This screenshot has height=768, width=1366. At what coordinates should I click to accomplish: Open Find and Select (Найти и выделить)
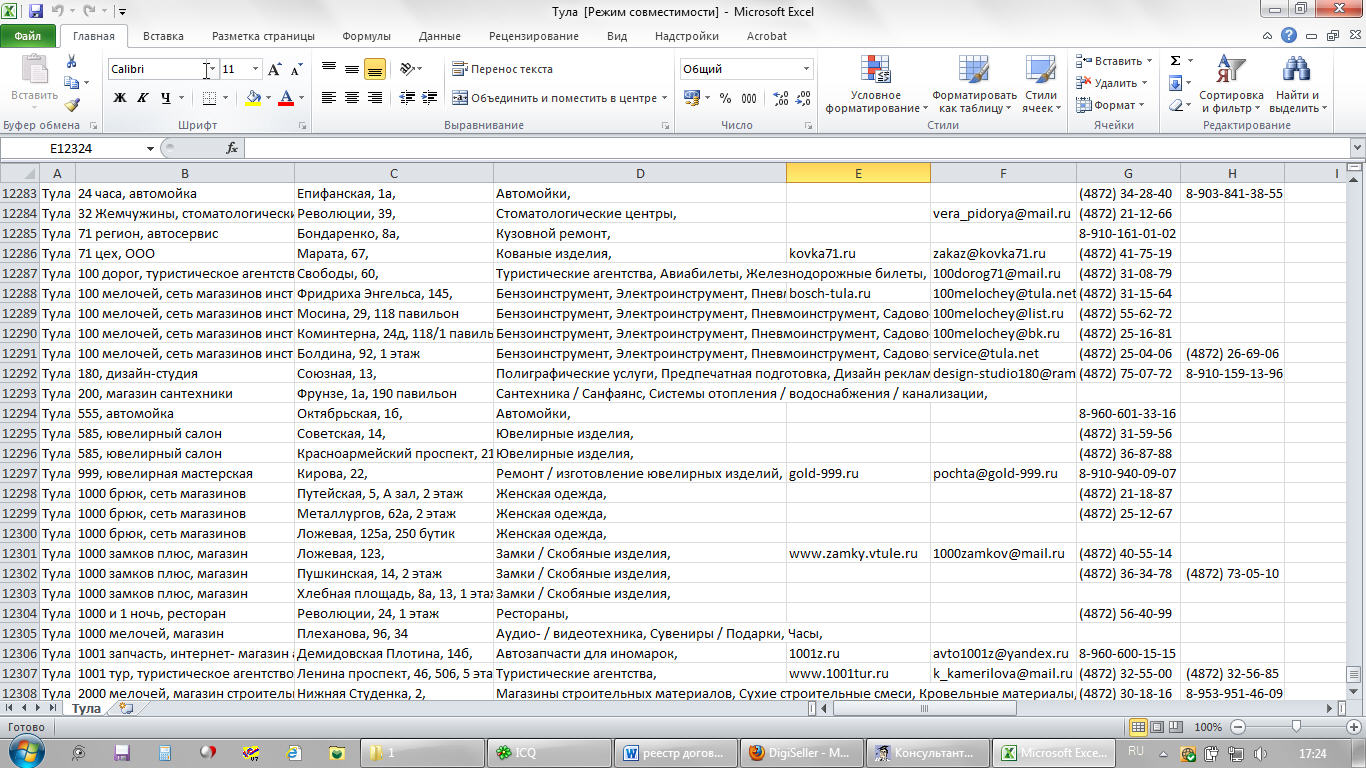pos(1298,84)
